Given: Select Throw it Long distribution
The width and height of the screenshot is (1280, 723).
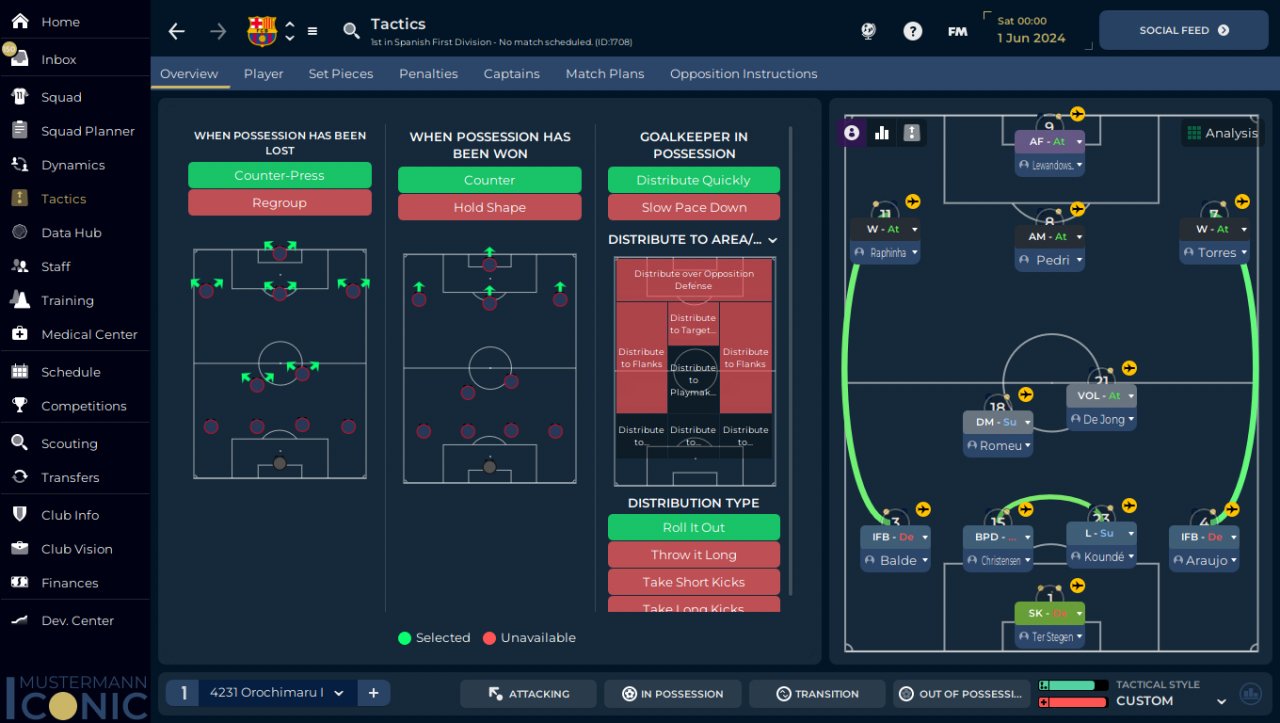Looking at the screenshot, I should (694, 555).
